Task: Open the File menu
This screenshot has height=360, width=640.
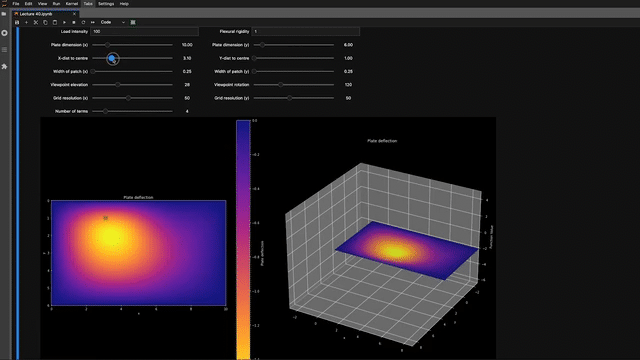Action: point(16,4)
